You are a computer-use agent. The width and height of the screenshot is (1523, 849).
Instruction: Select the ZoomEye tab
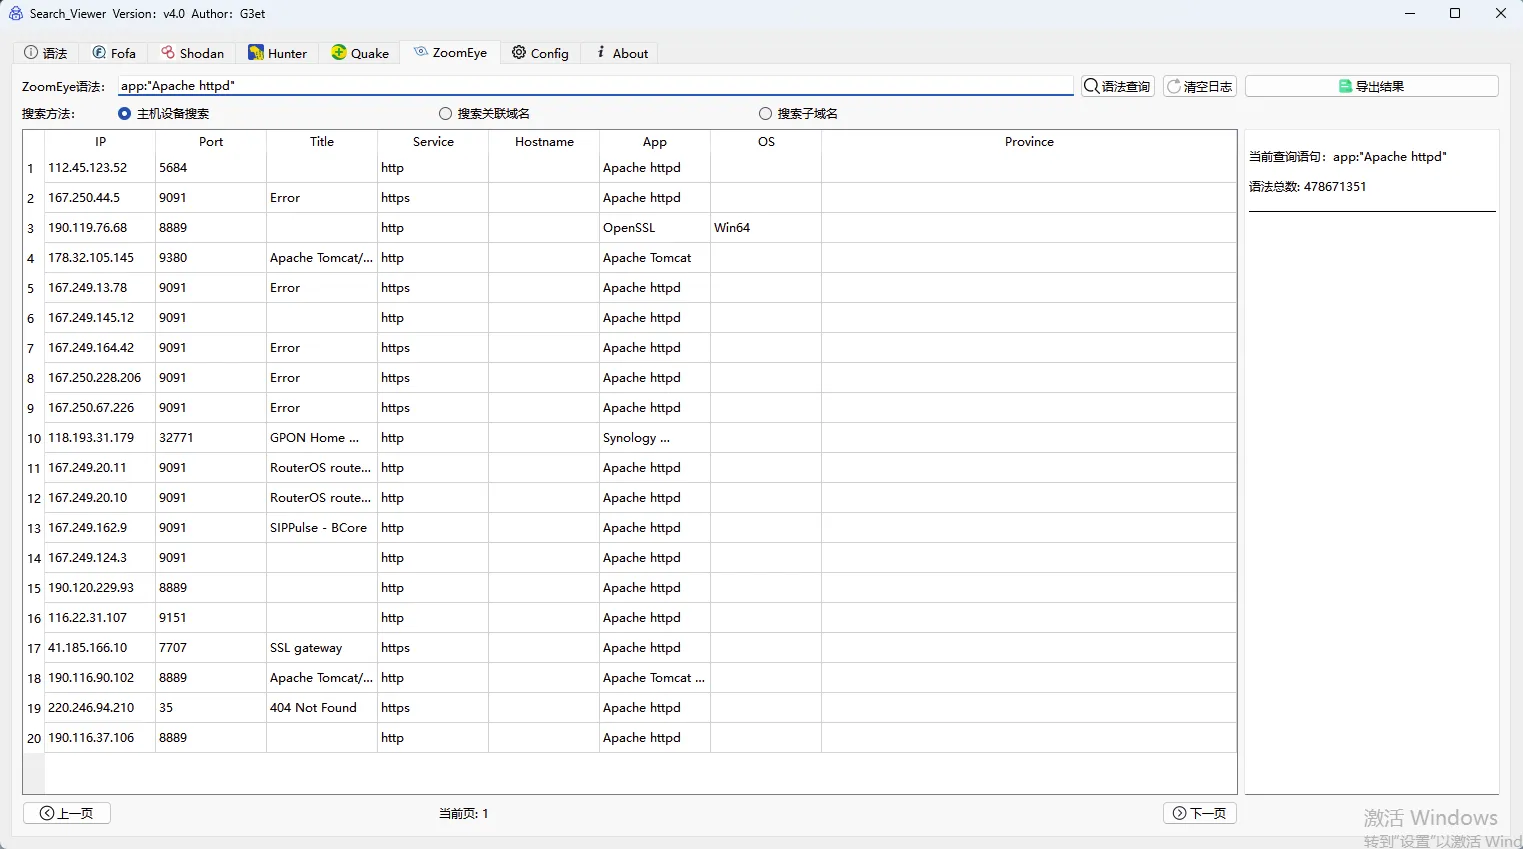(x=451, y=52)
